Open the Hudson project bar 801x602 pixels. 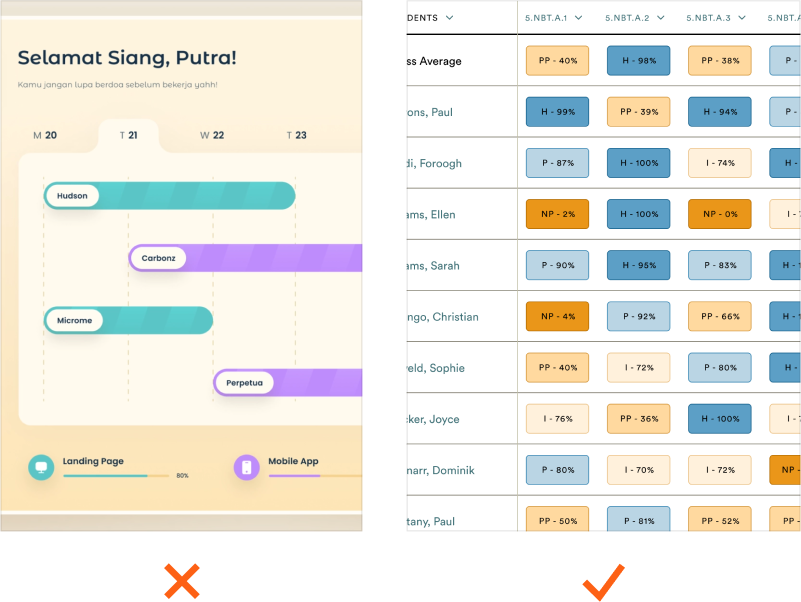pyautogui.click(x=170, y=196)
